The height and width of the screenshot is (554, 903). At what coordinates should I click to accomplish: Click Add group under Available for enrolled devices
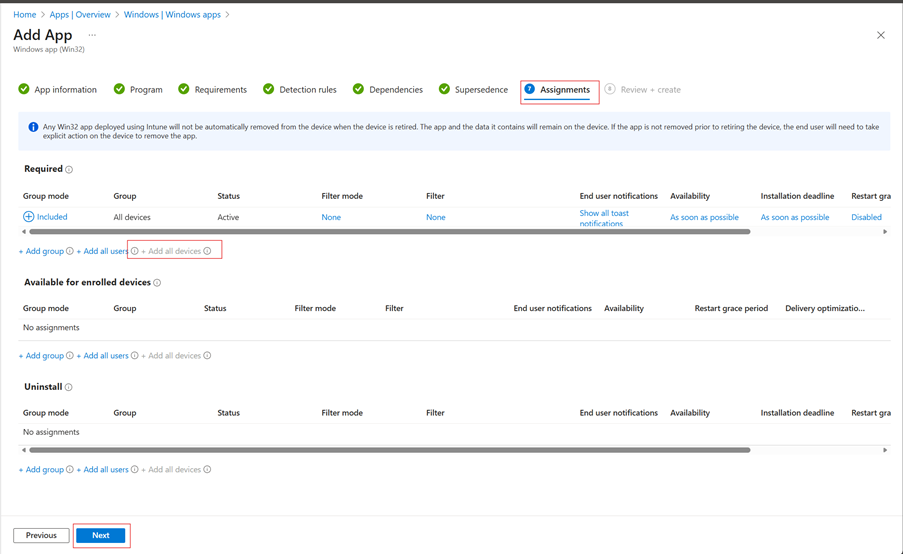(x=41, y=356)
